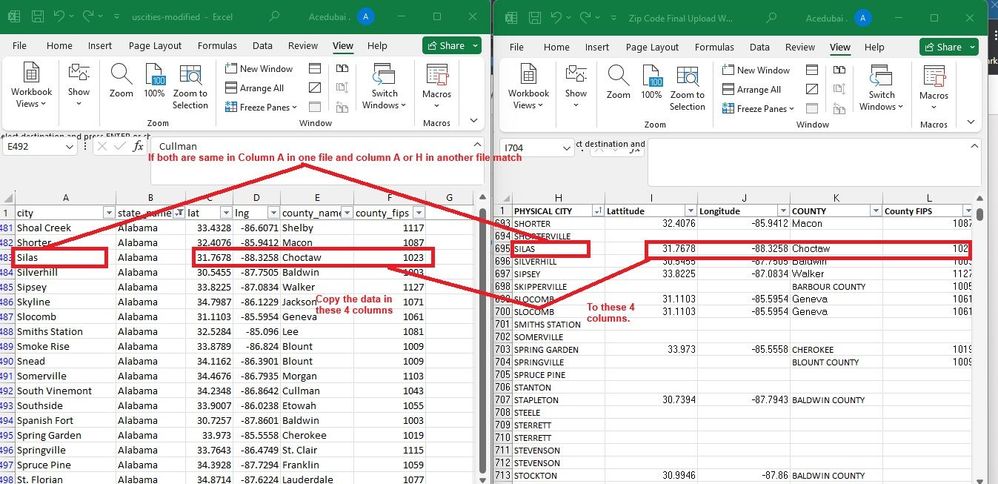Viewport: 998px width, 484px height.
Task: Click New Window in left window
Action: [259, 69]
